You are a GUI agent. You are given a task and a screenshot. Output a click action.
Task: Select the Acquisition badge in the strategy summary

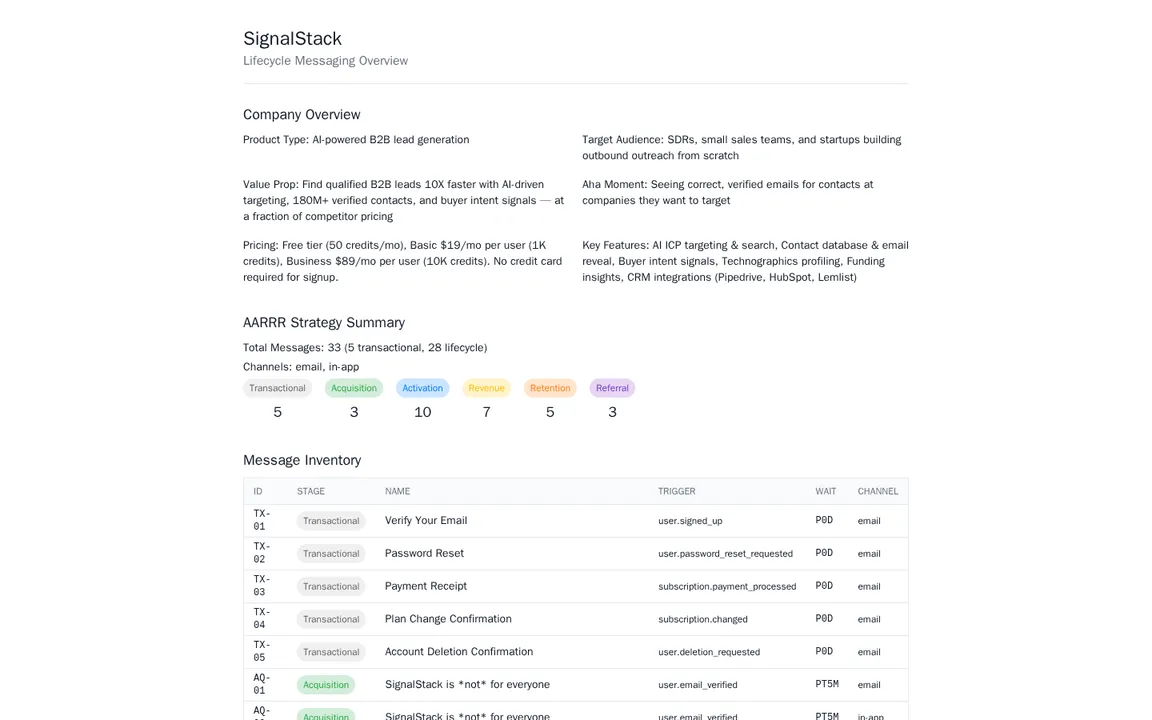pos(354,388)
